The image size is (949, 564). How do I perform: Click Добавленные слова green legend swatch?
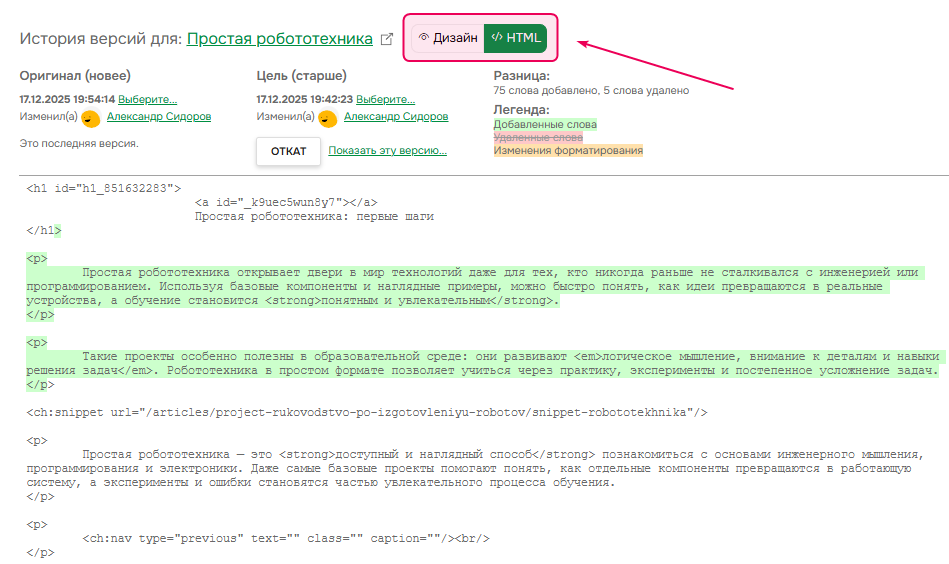tap(545, 124)
